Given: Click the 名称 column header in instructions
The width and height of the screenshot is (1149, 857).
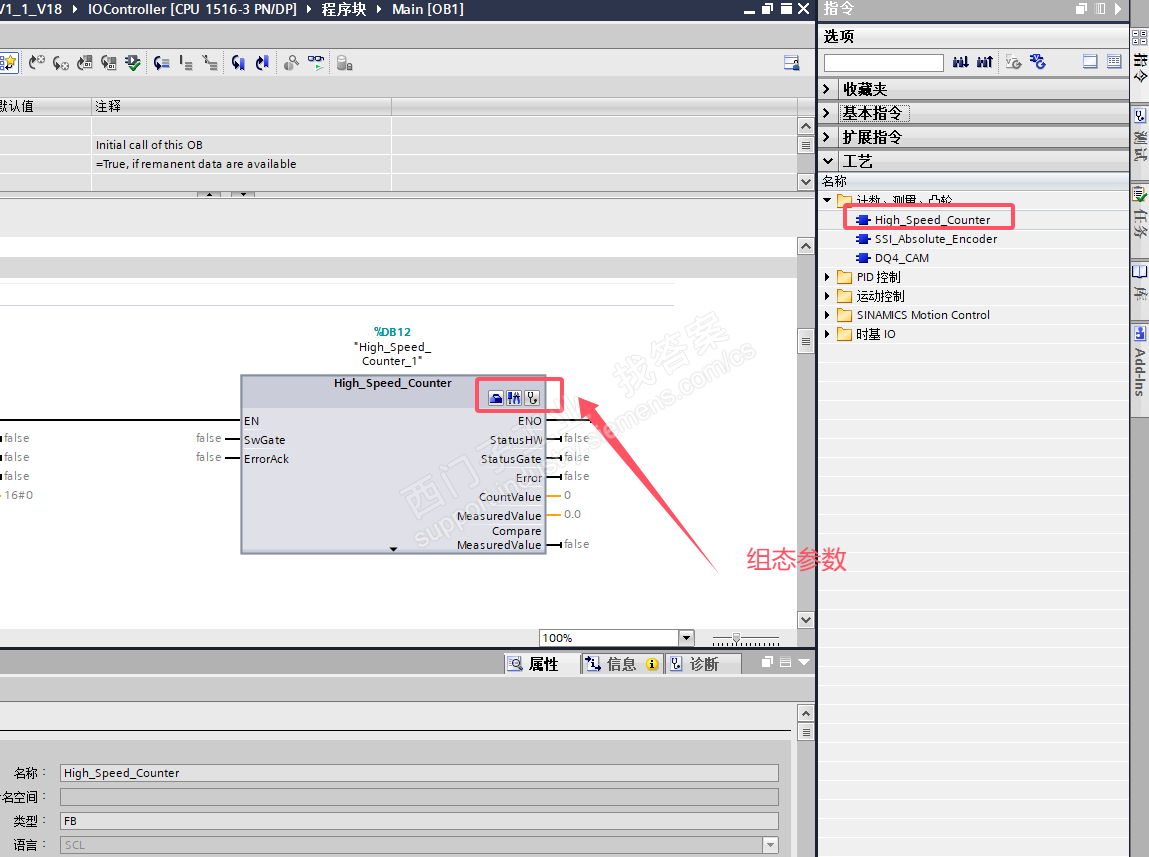Looking at the screenshot, I should 973,181.
